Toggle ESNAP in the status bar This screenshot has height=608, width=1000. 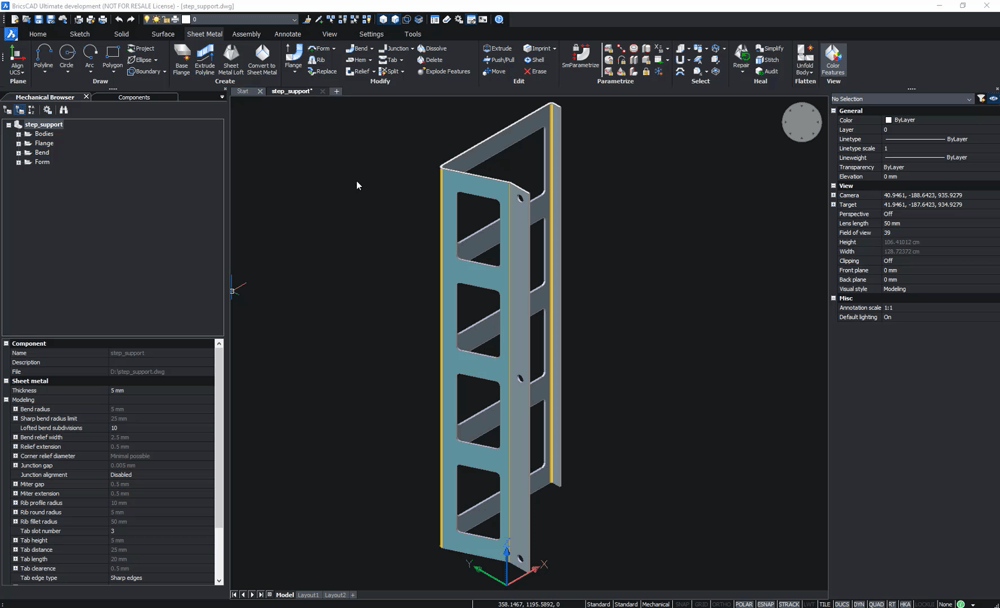point(766,604)
